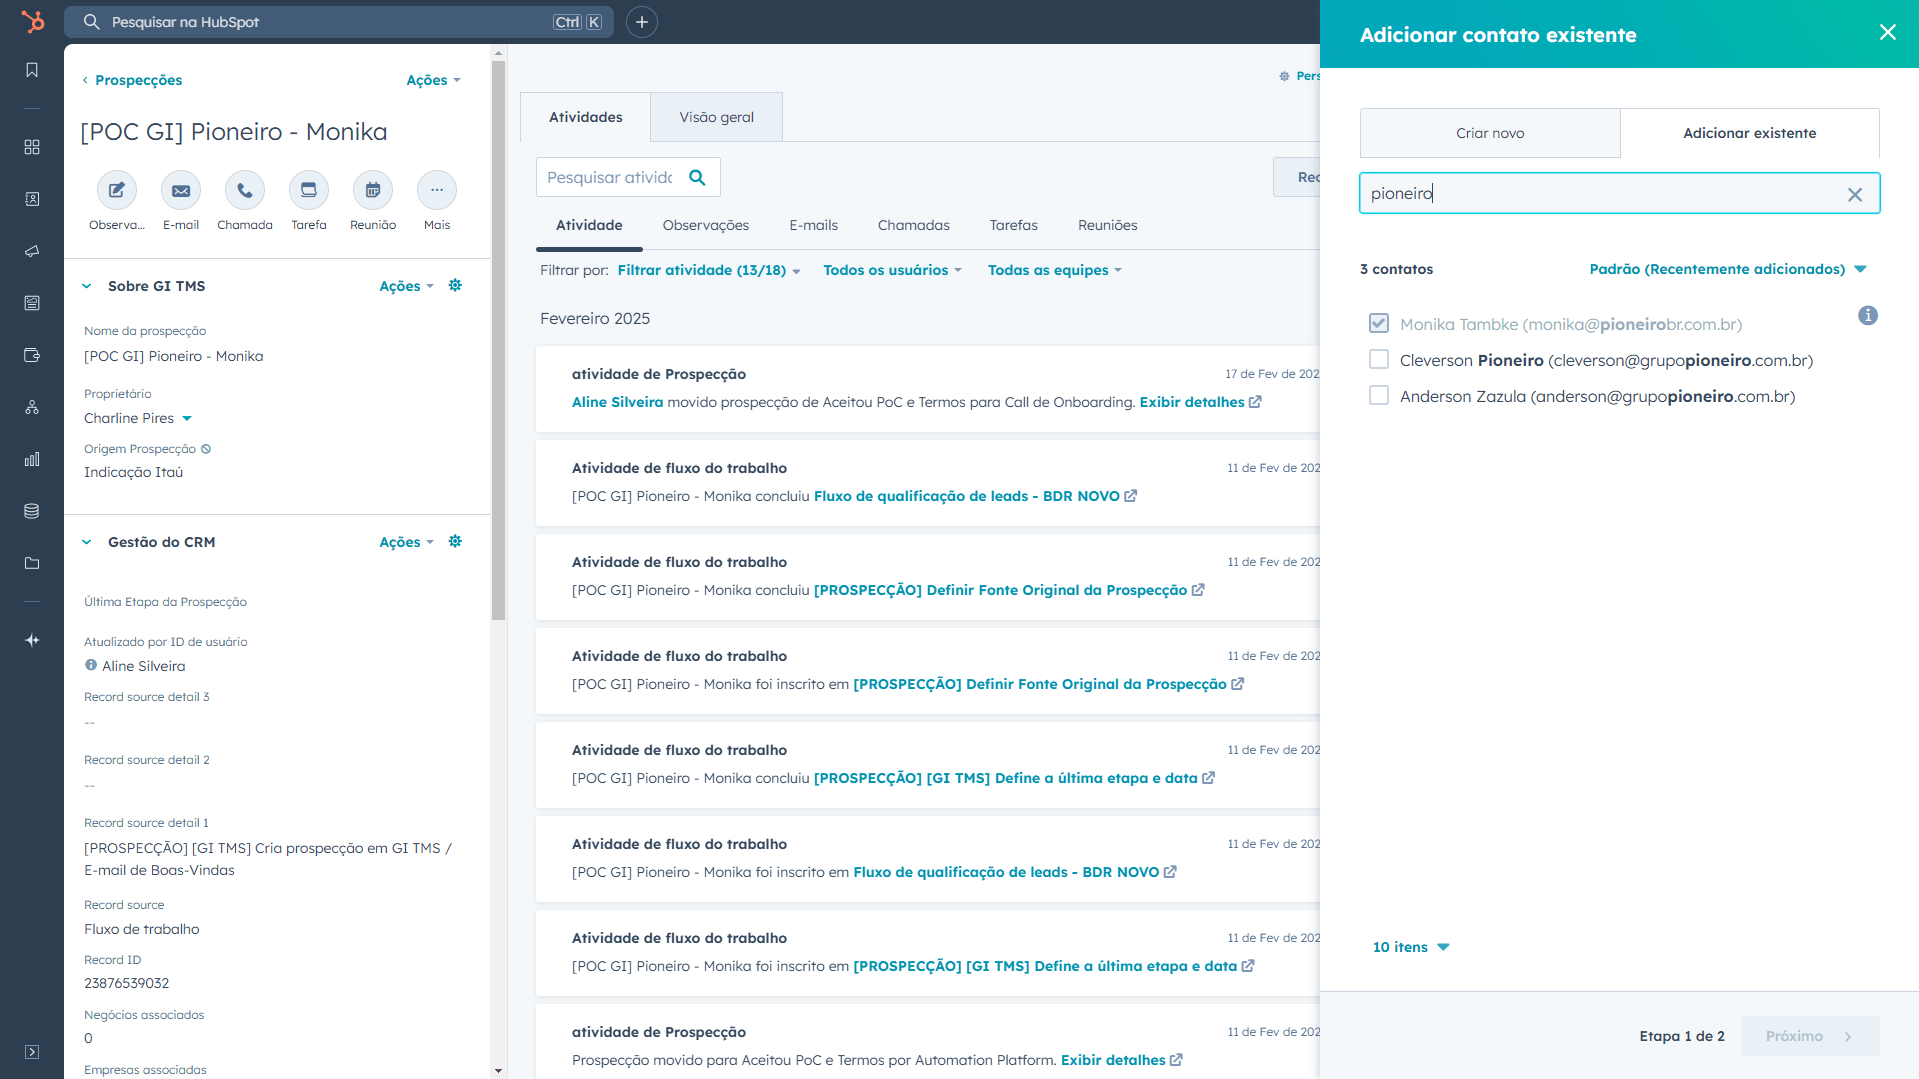This screenshot has width=1919, height=1079.
Task: Click the left panel vertical scrollbar
Action: 498,340
